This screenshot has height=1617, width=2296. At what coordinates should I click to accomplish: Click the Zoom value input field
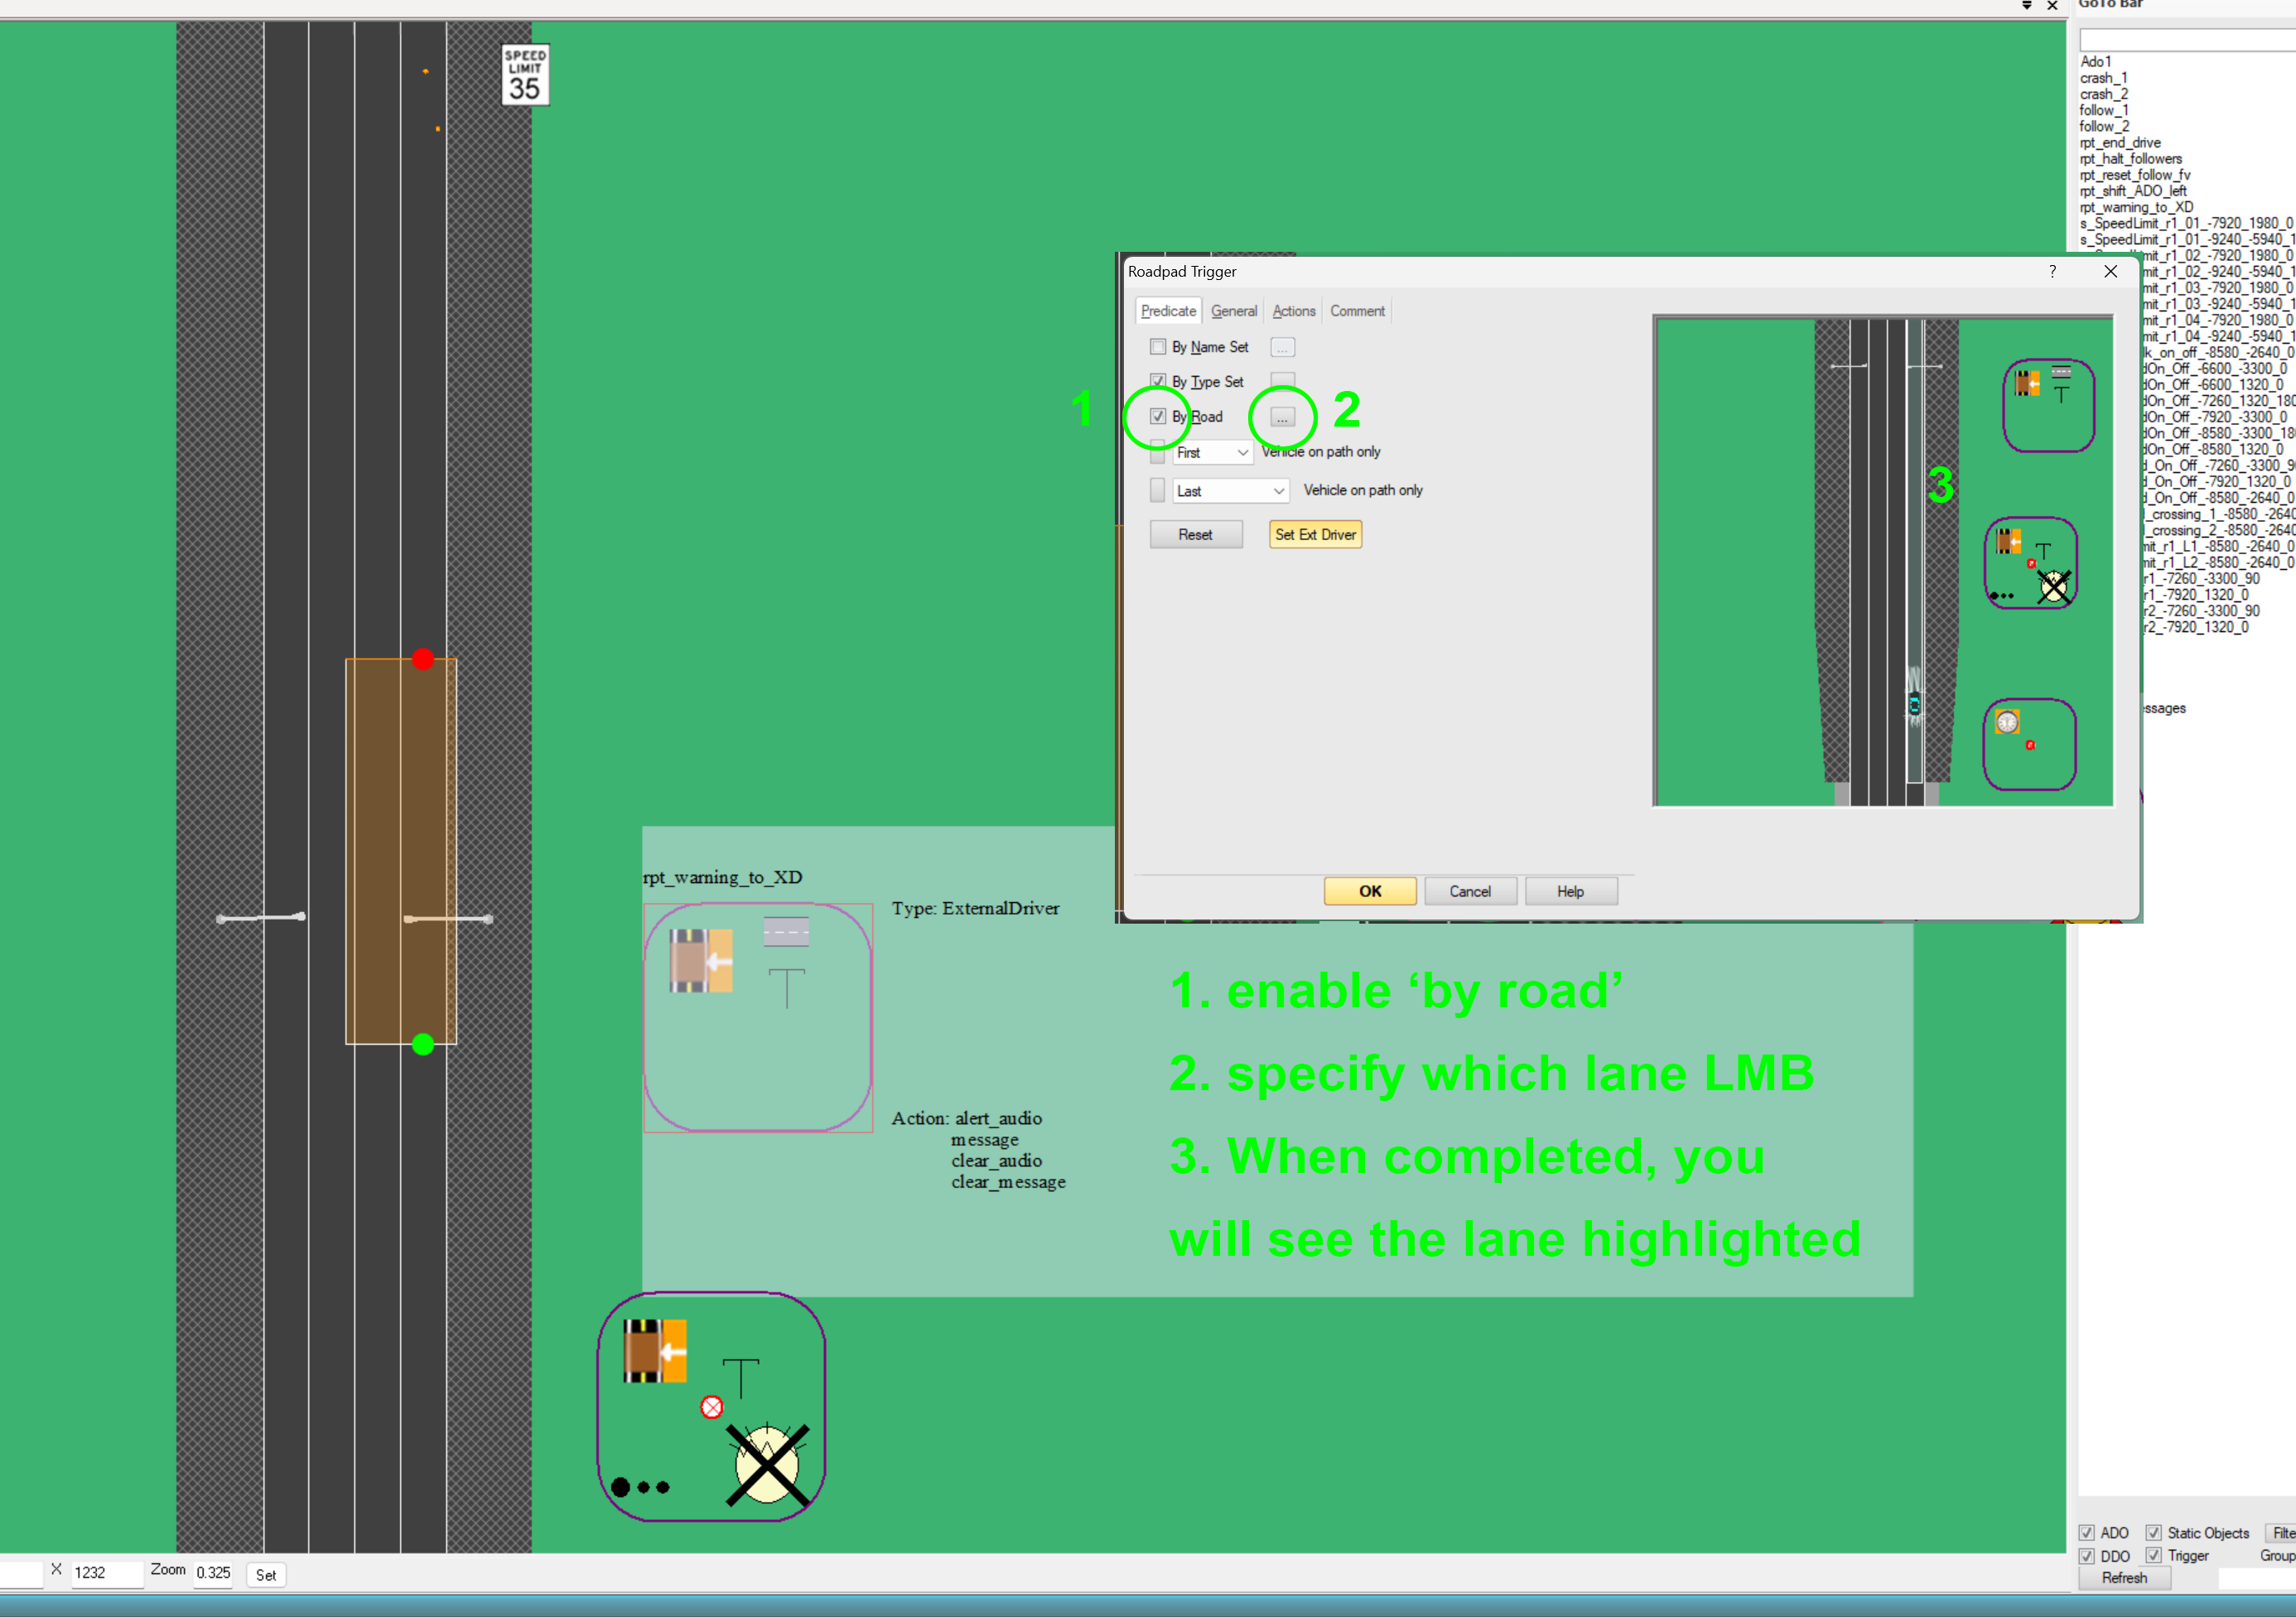point(213,1574)
